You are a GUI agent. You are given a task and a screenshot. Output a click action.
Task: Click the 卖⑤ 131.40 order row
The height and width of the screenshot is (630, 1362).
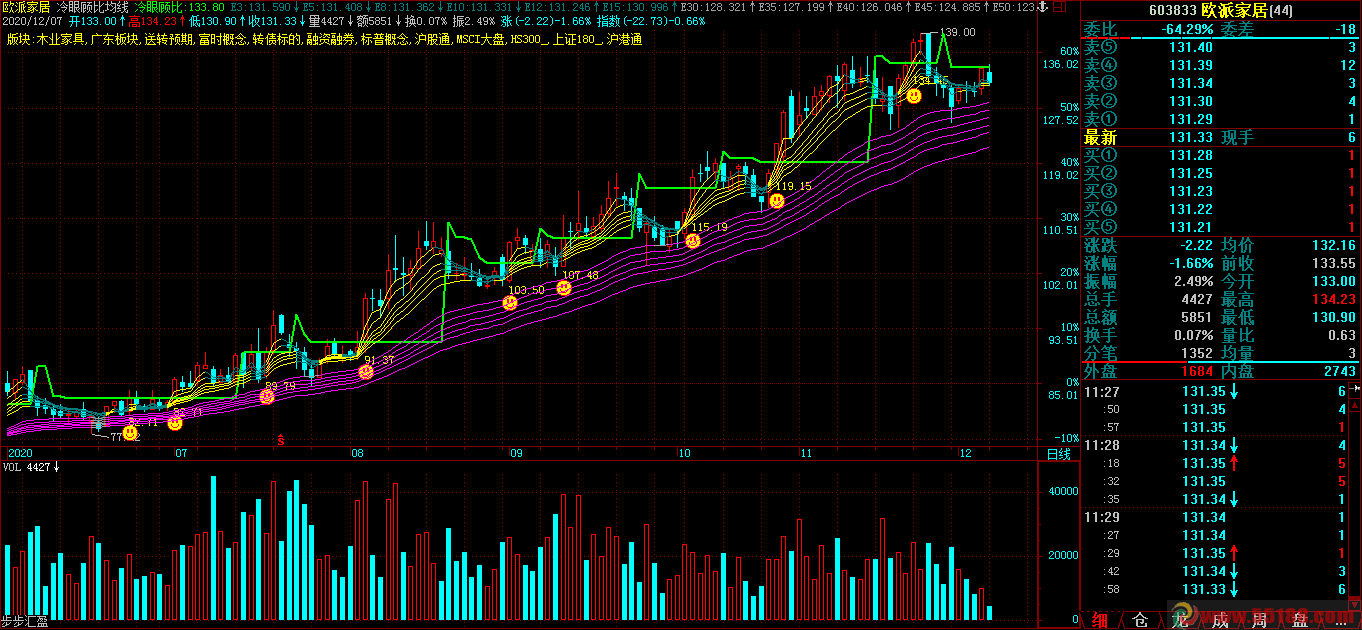(x=1221, y=47)
